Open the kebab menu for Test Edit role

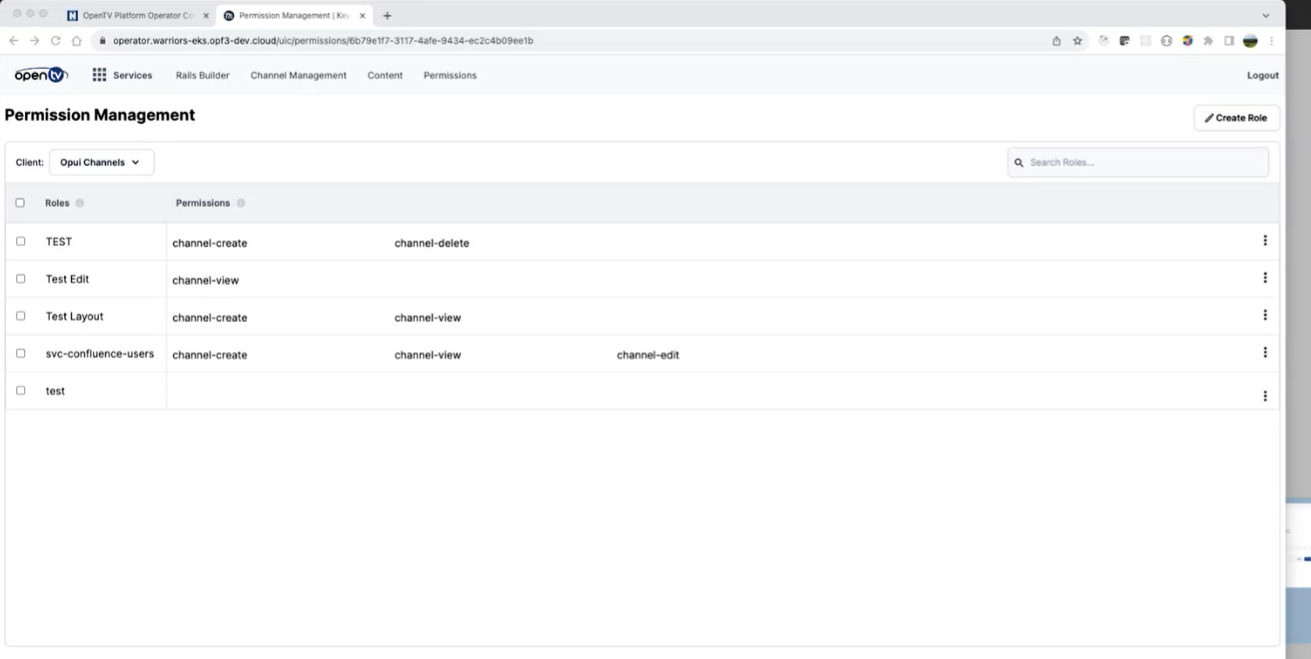(x=1265, y=278)
